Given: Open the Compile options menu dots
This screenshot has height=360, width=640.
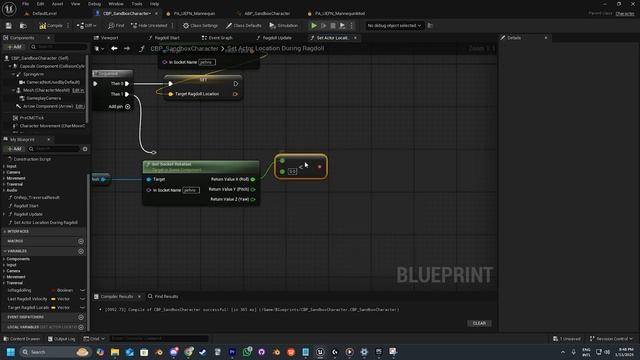Looking at the screenshot, I should coord(68,26).
